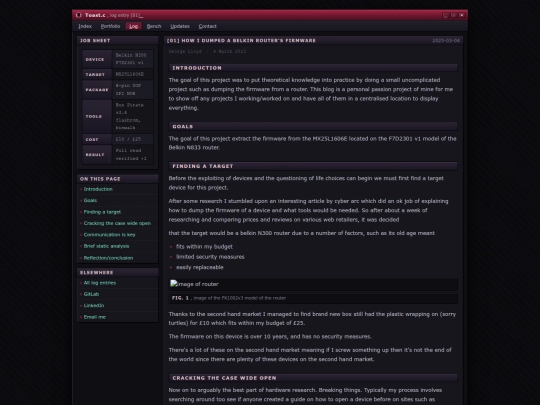Minimize the Toast.c window
The image size is (540, 405).
click(445, 15)
